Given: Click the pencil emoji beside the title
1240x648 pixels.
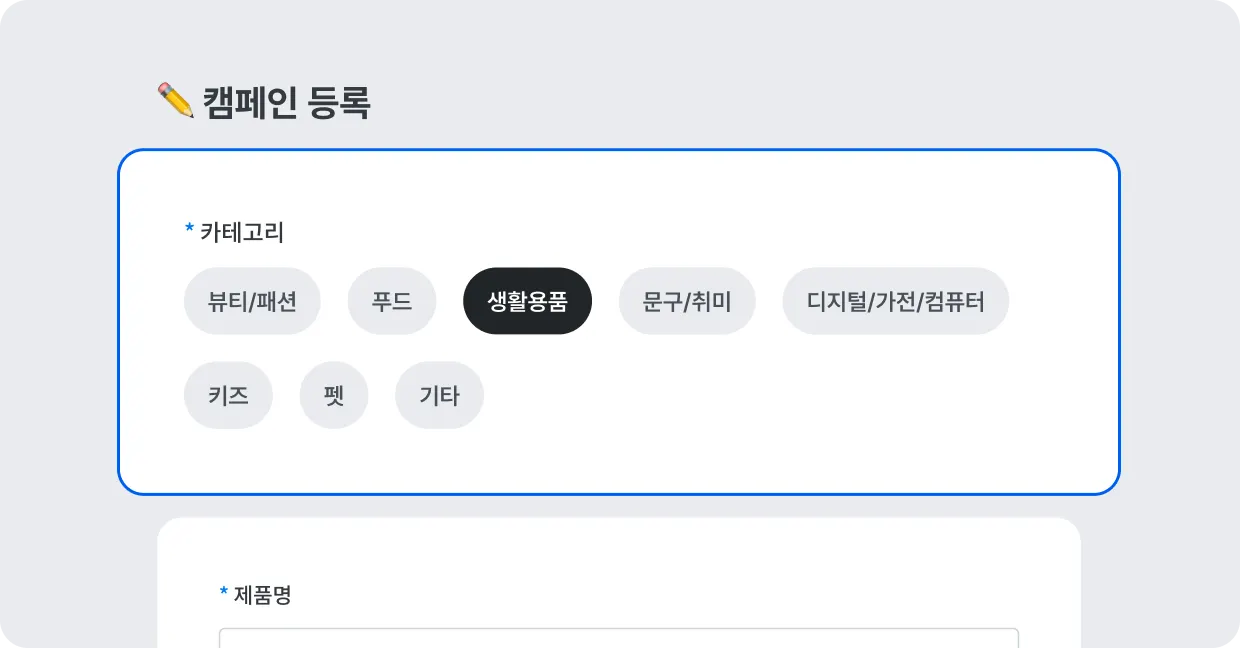Looking at the screenshot, I should (175, 101).
